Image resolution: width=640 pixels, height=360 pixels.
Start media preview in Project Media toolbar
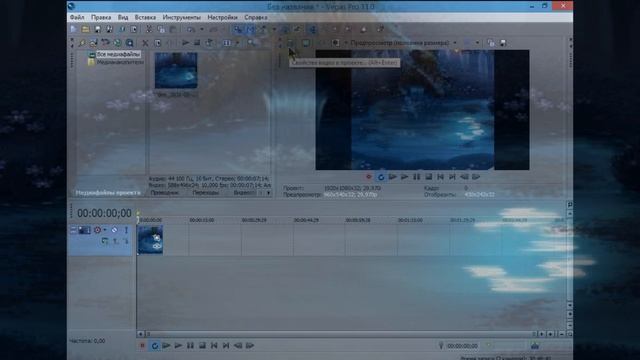tap(185, 42)
